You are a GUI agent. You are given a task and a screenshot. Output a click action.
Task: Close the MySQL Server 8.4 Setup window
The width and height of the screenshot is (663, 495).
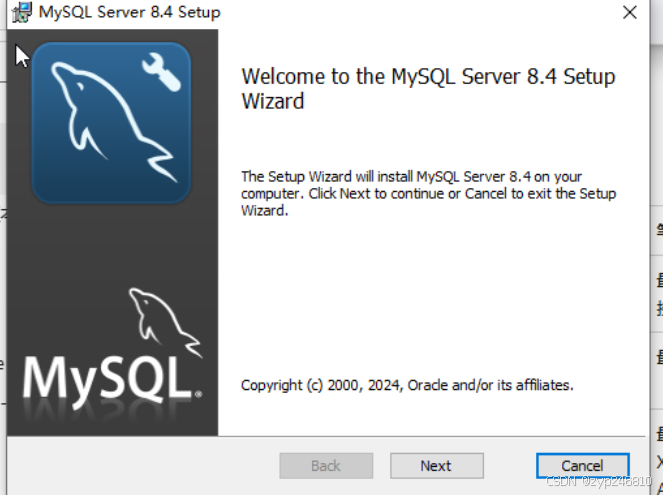click(x=630, y=12)
